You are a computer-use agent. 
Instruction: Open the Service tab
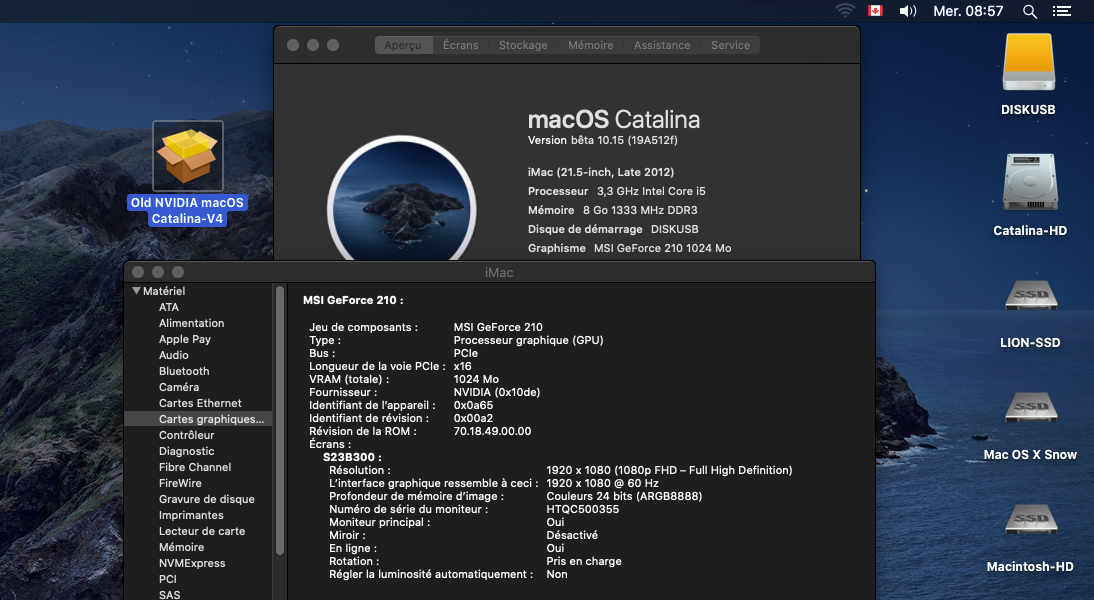click(730, 45)
